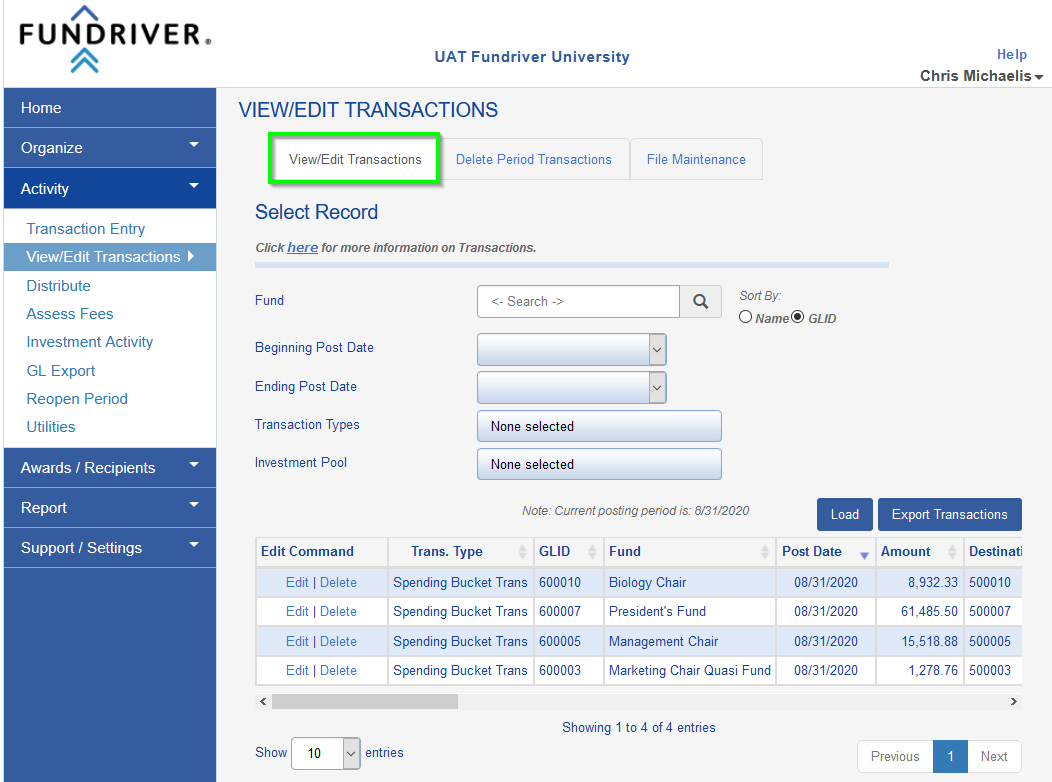
Task: Open Utilities sidebar item
Action: coord(50,427)
